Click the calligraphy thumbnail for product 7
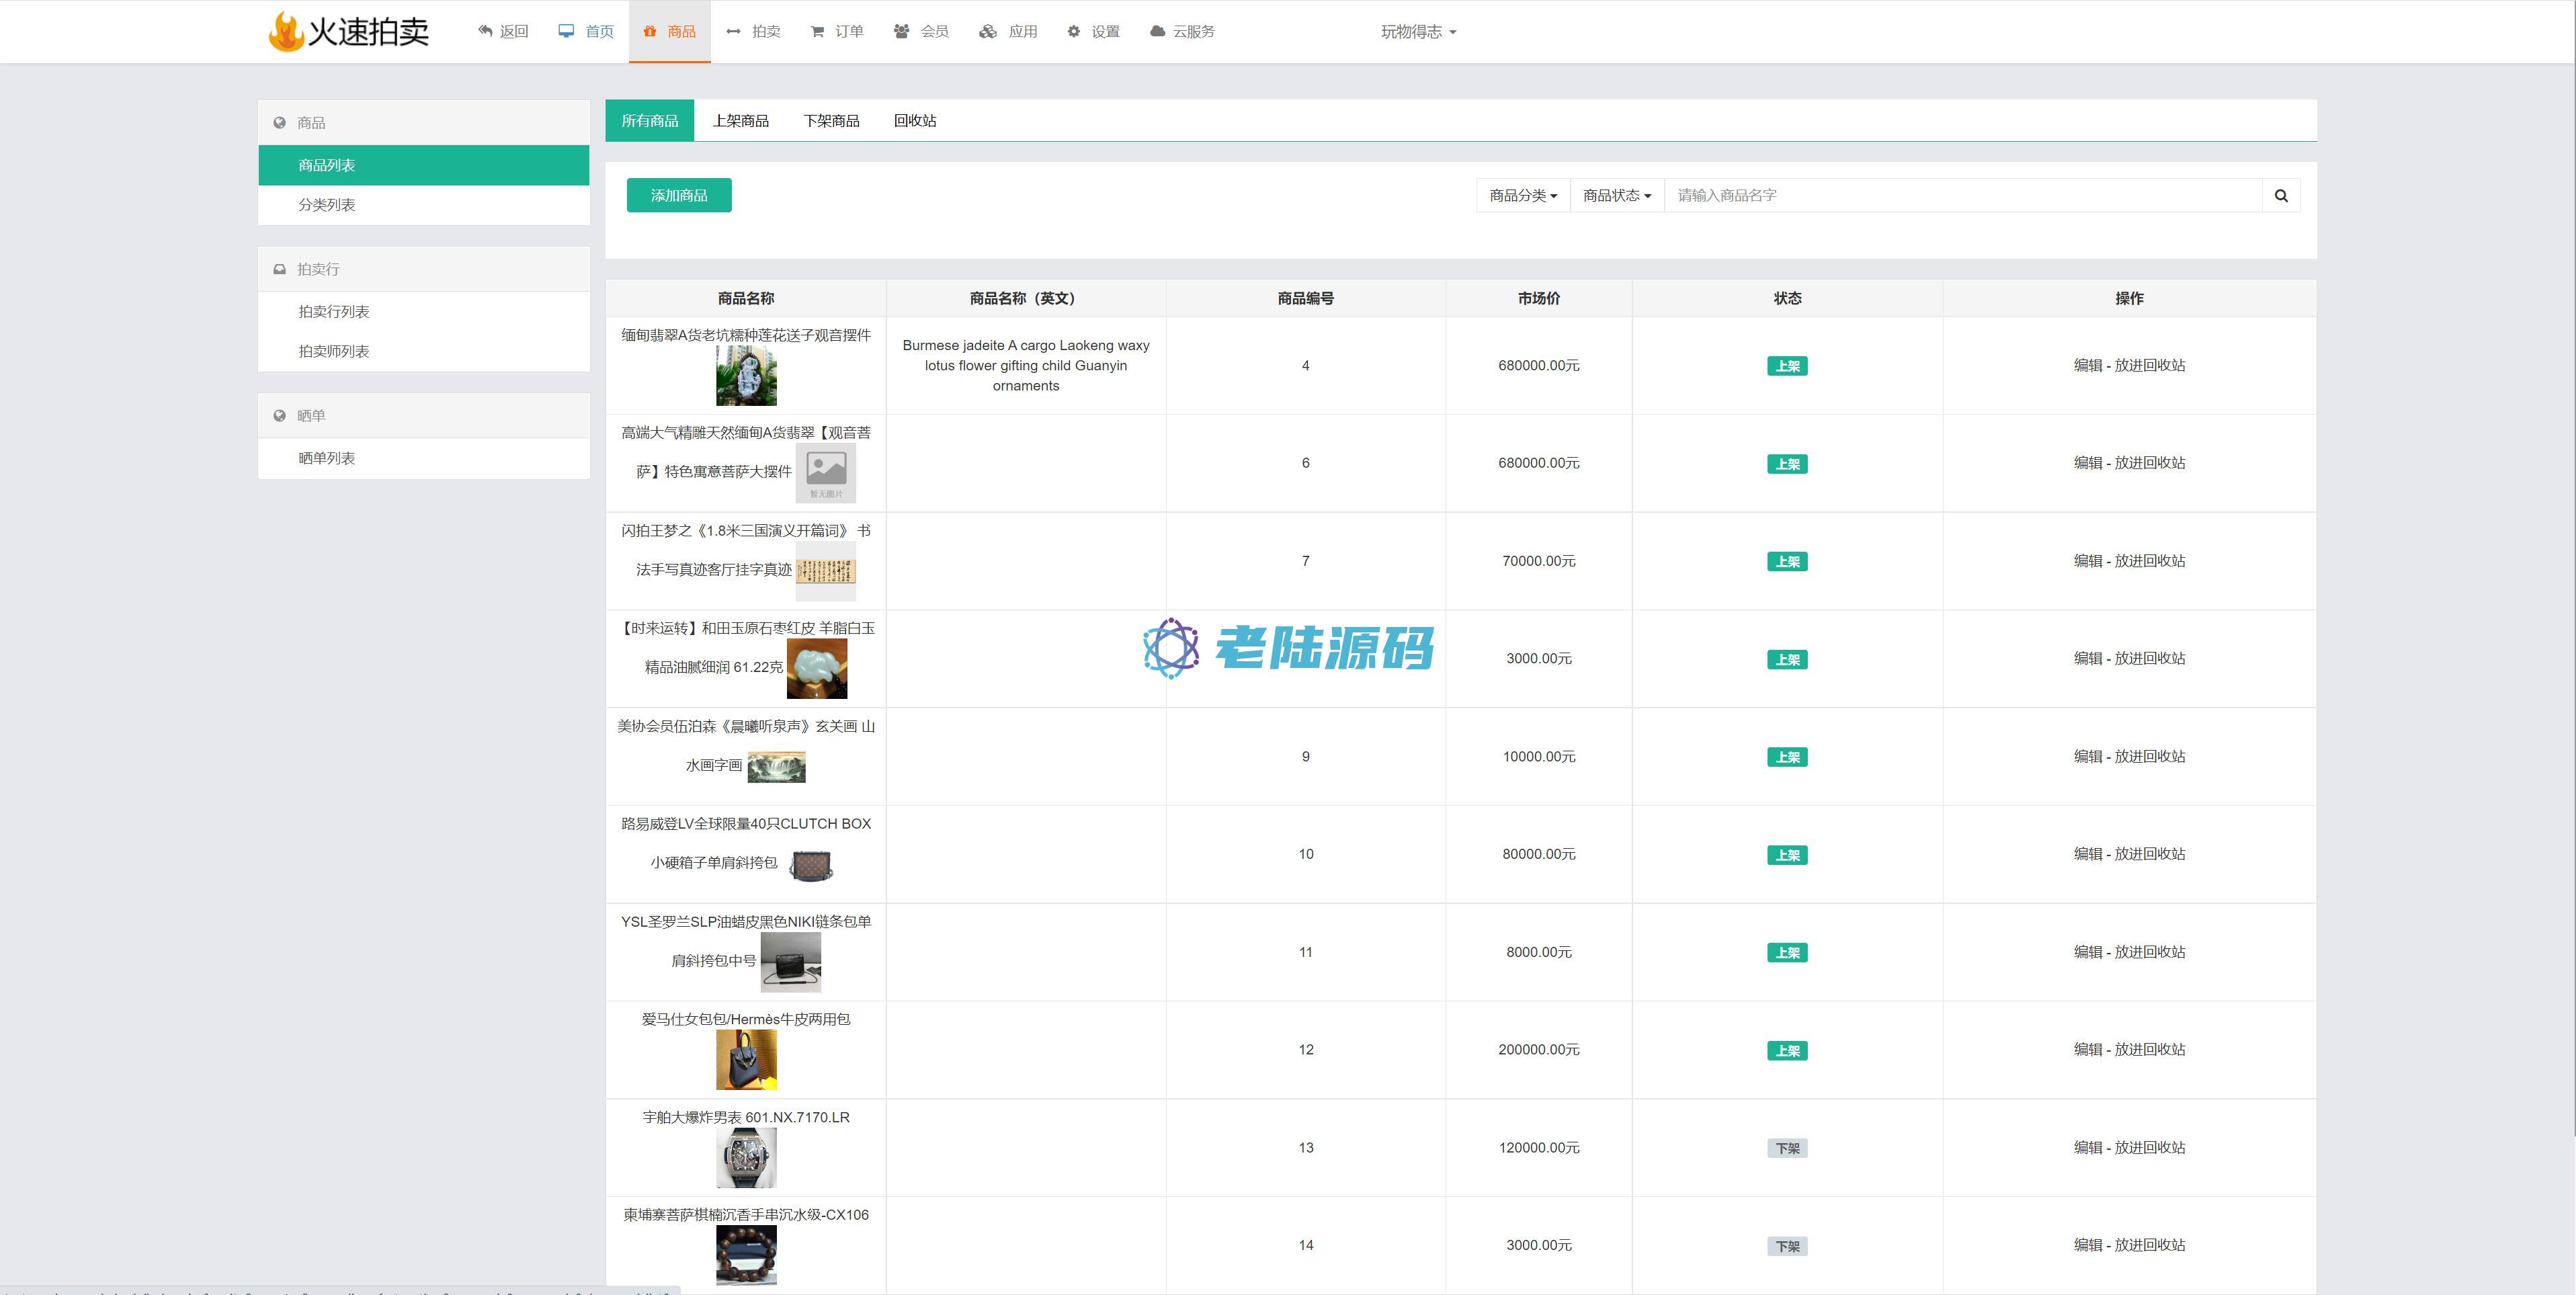Image resolution: width=2576 pixels, height=1295 pixels. (826, 570)
